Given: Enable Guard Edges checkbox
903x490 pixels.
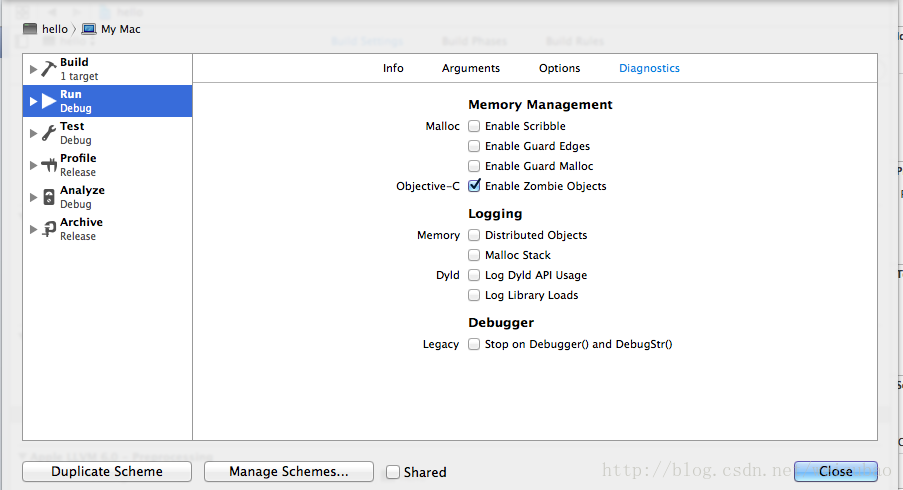Looking at the screenshot, I should click(x=474, y=146).
